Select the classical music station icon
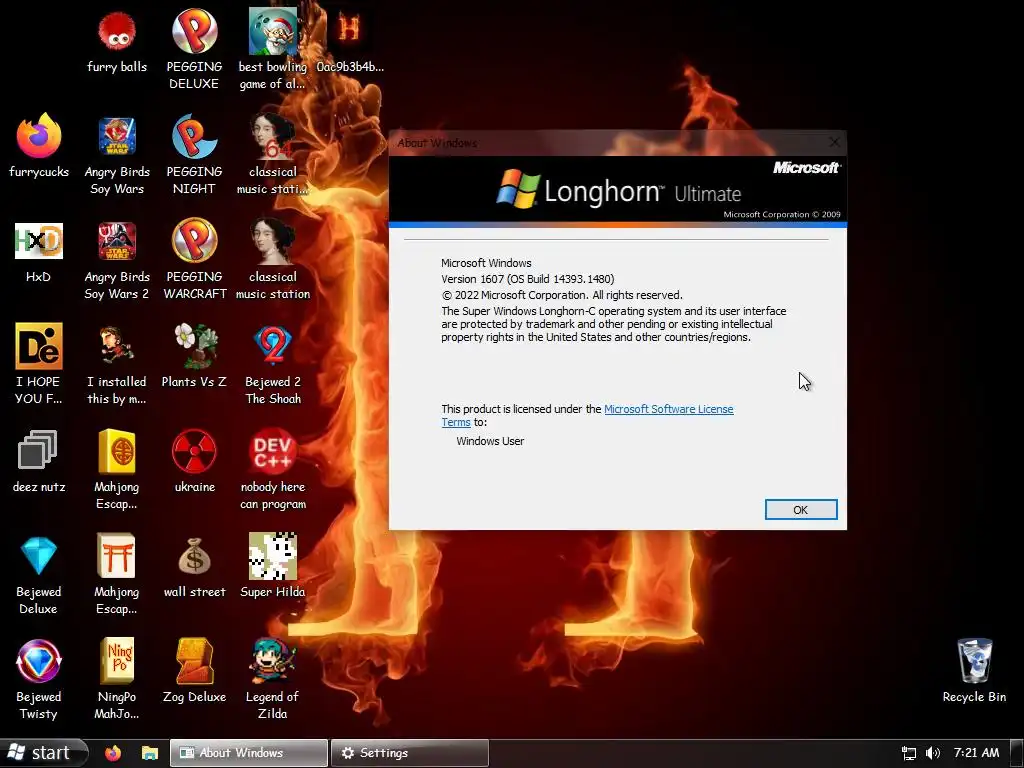The width and height of the screenshot is (1024, 768). (272, 261)
